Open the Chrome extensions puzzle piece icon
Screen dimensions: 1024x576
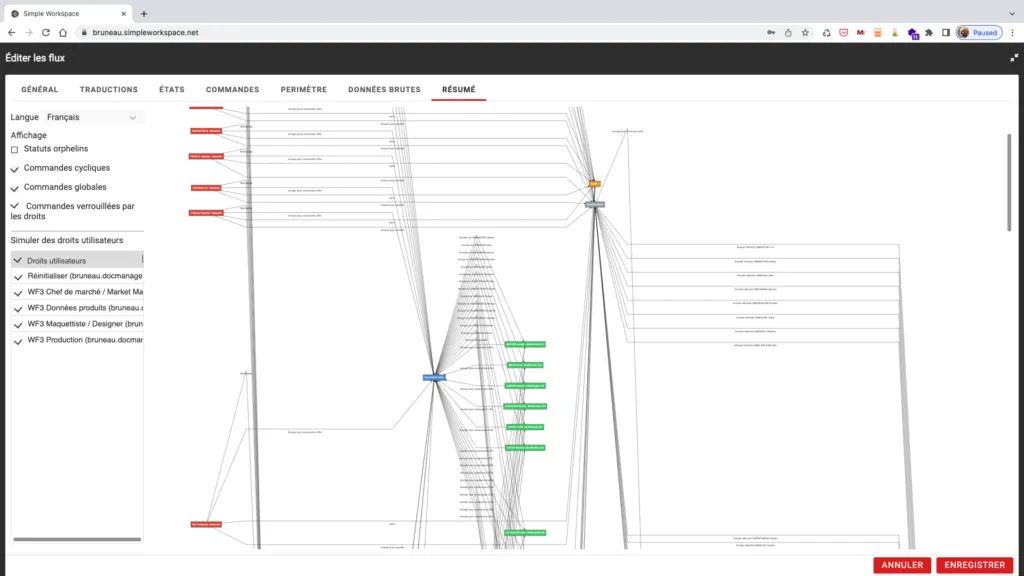[930, 31]
